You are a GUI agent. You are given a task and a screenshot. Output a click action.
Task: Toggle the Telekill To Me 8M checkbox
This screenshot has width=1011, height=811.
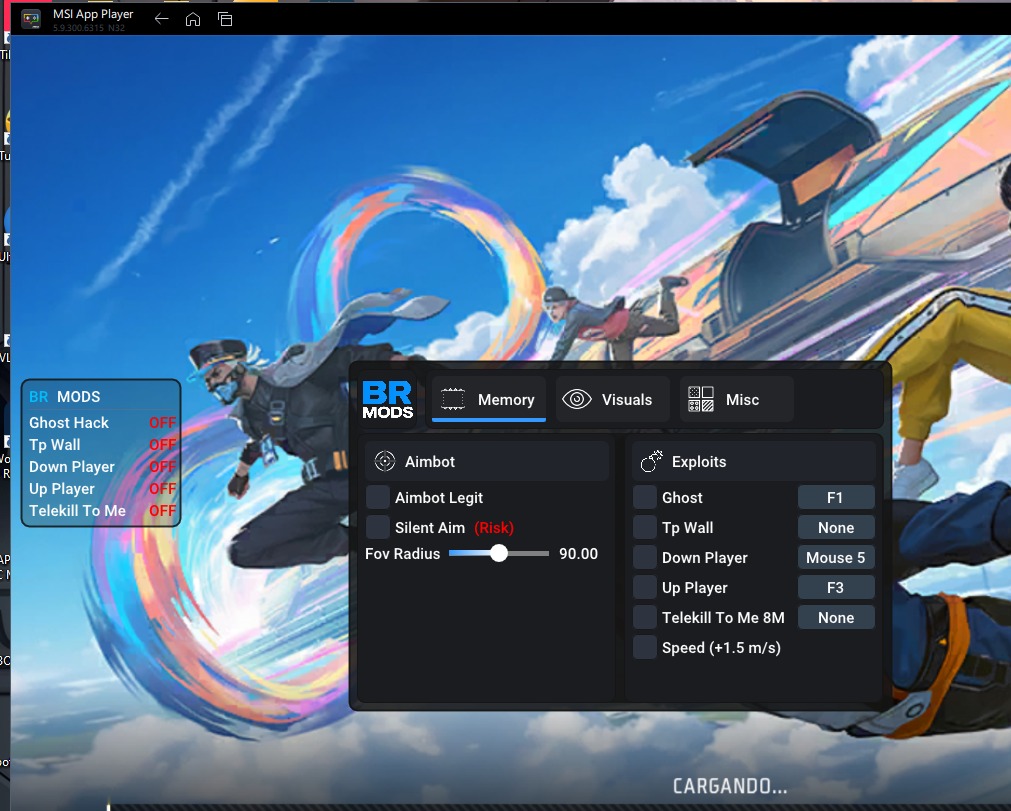645,617
